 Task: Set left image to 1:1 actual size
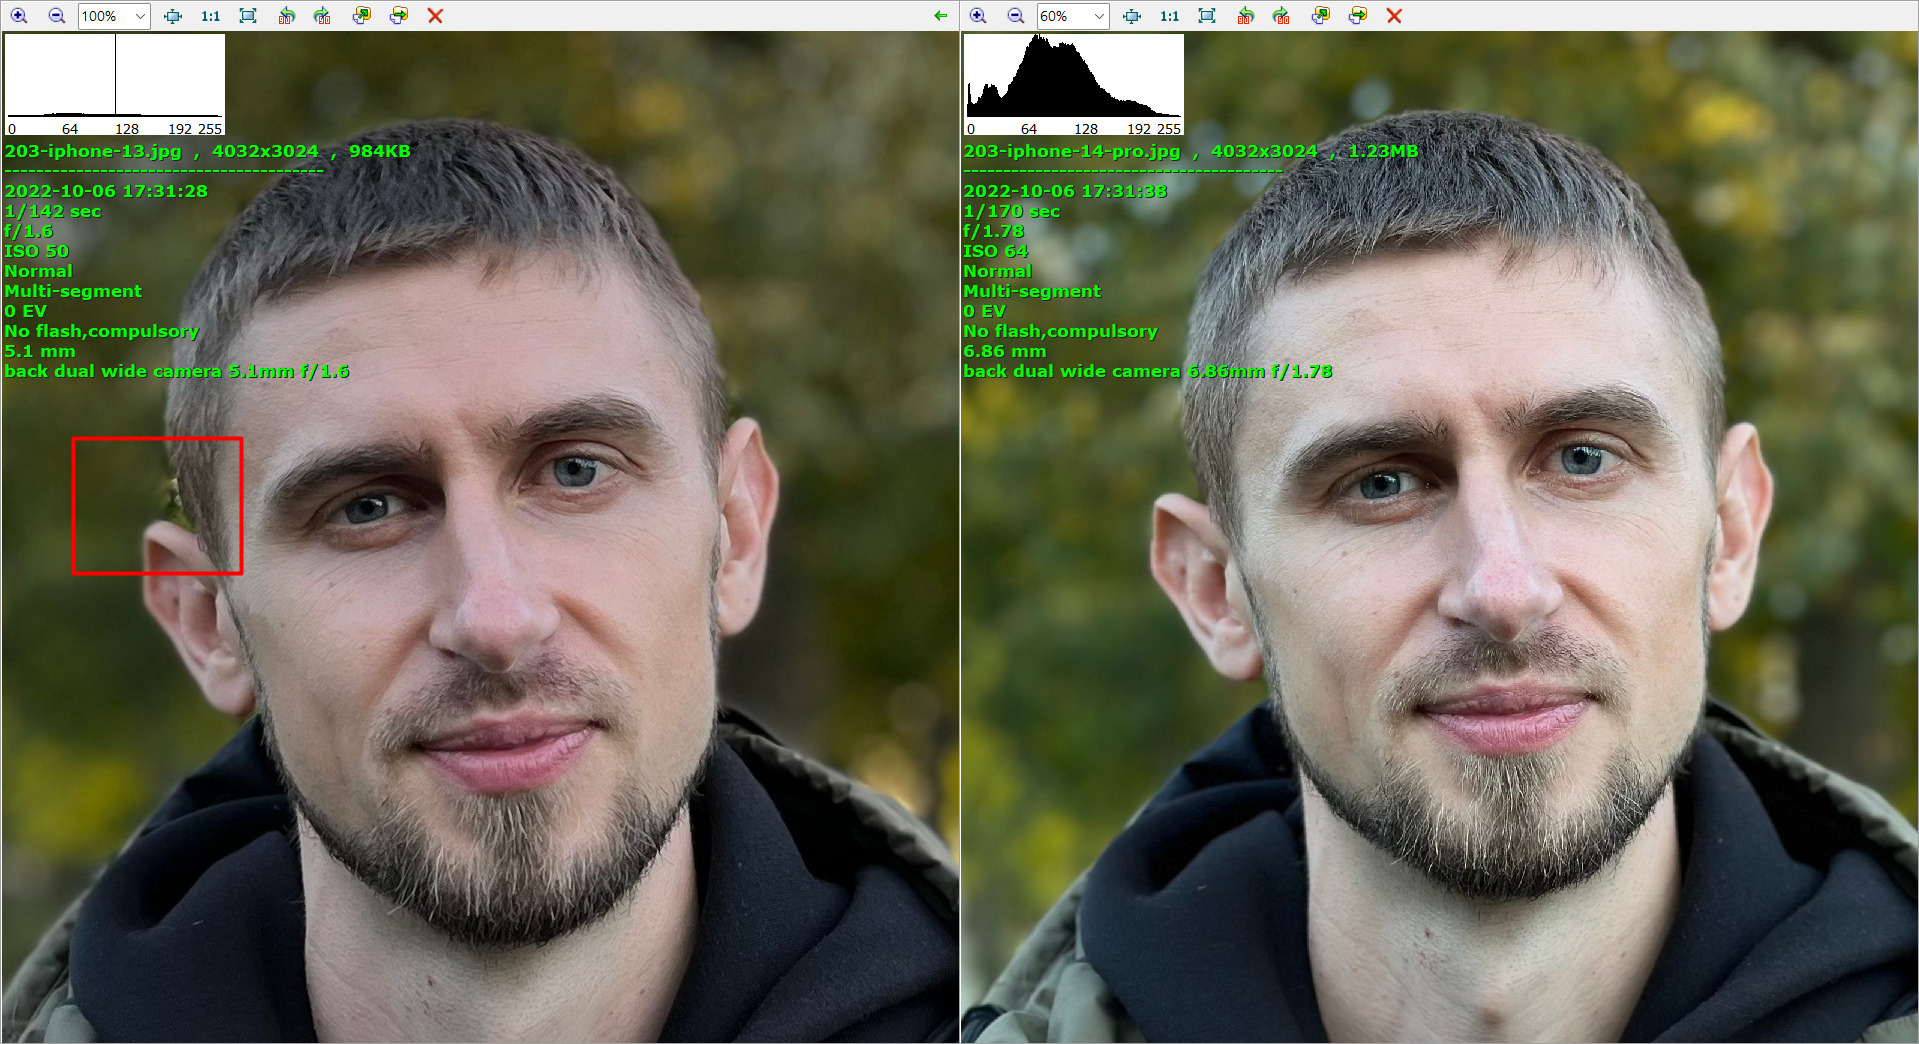pos(210,16)
